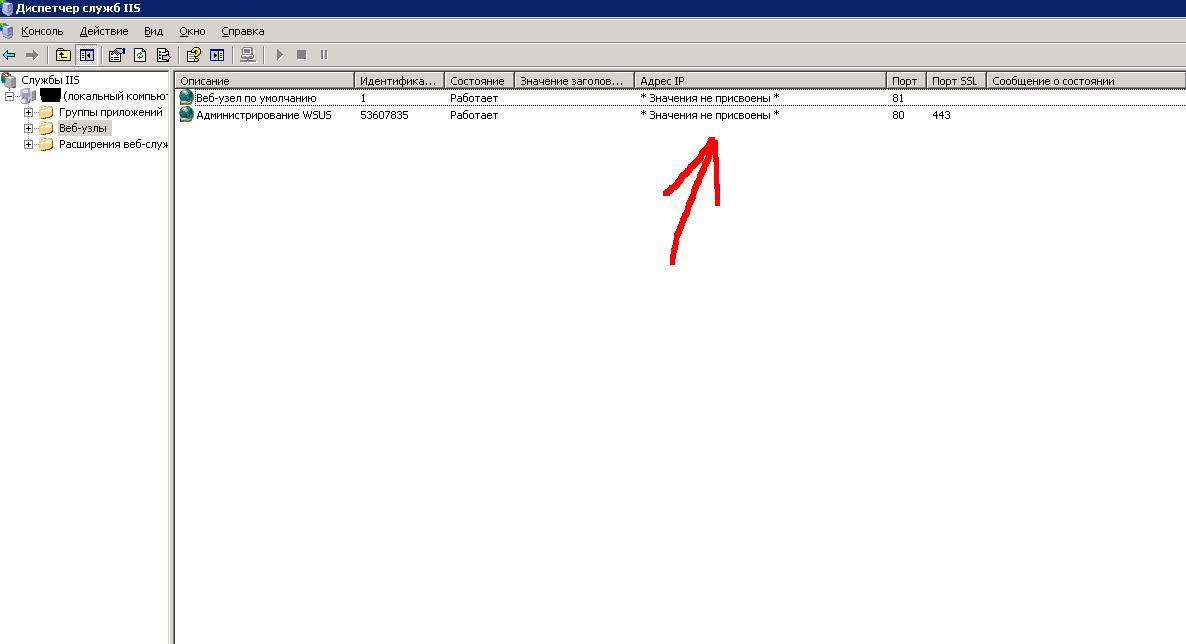Toggle the Show/Hide Action Pane icon
Image resolution: width=1186 pixels, height=644 pixels.
pos(217,54)
